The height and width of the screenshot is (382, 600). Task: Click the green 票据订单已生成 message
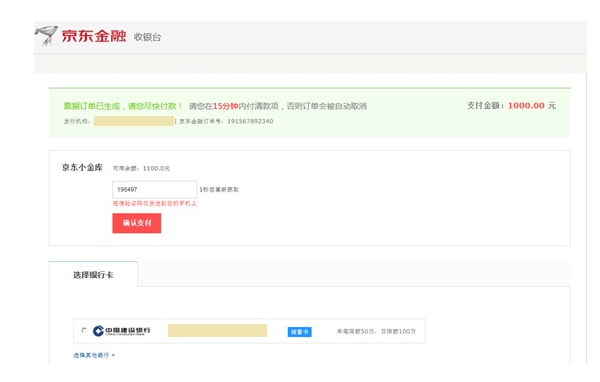tap(123, 106)
